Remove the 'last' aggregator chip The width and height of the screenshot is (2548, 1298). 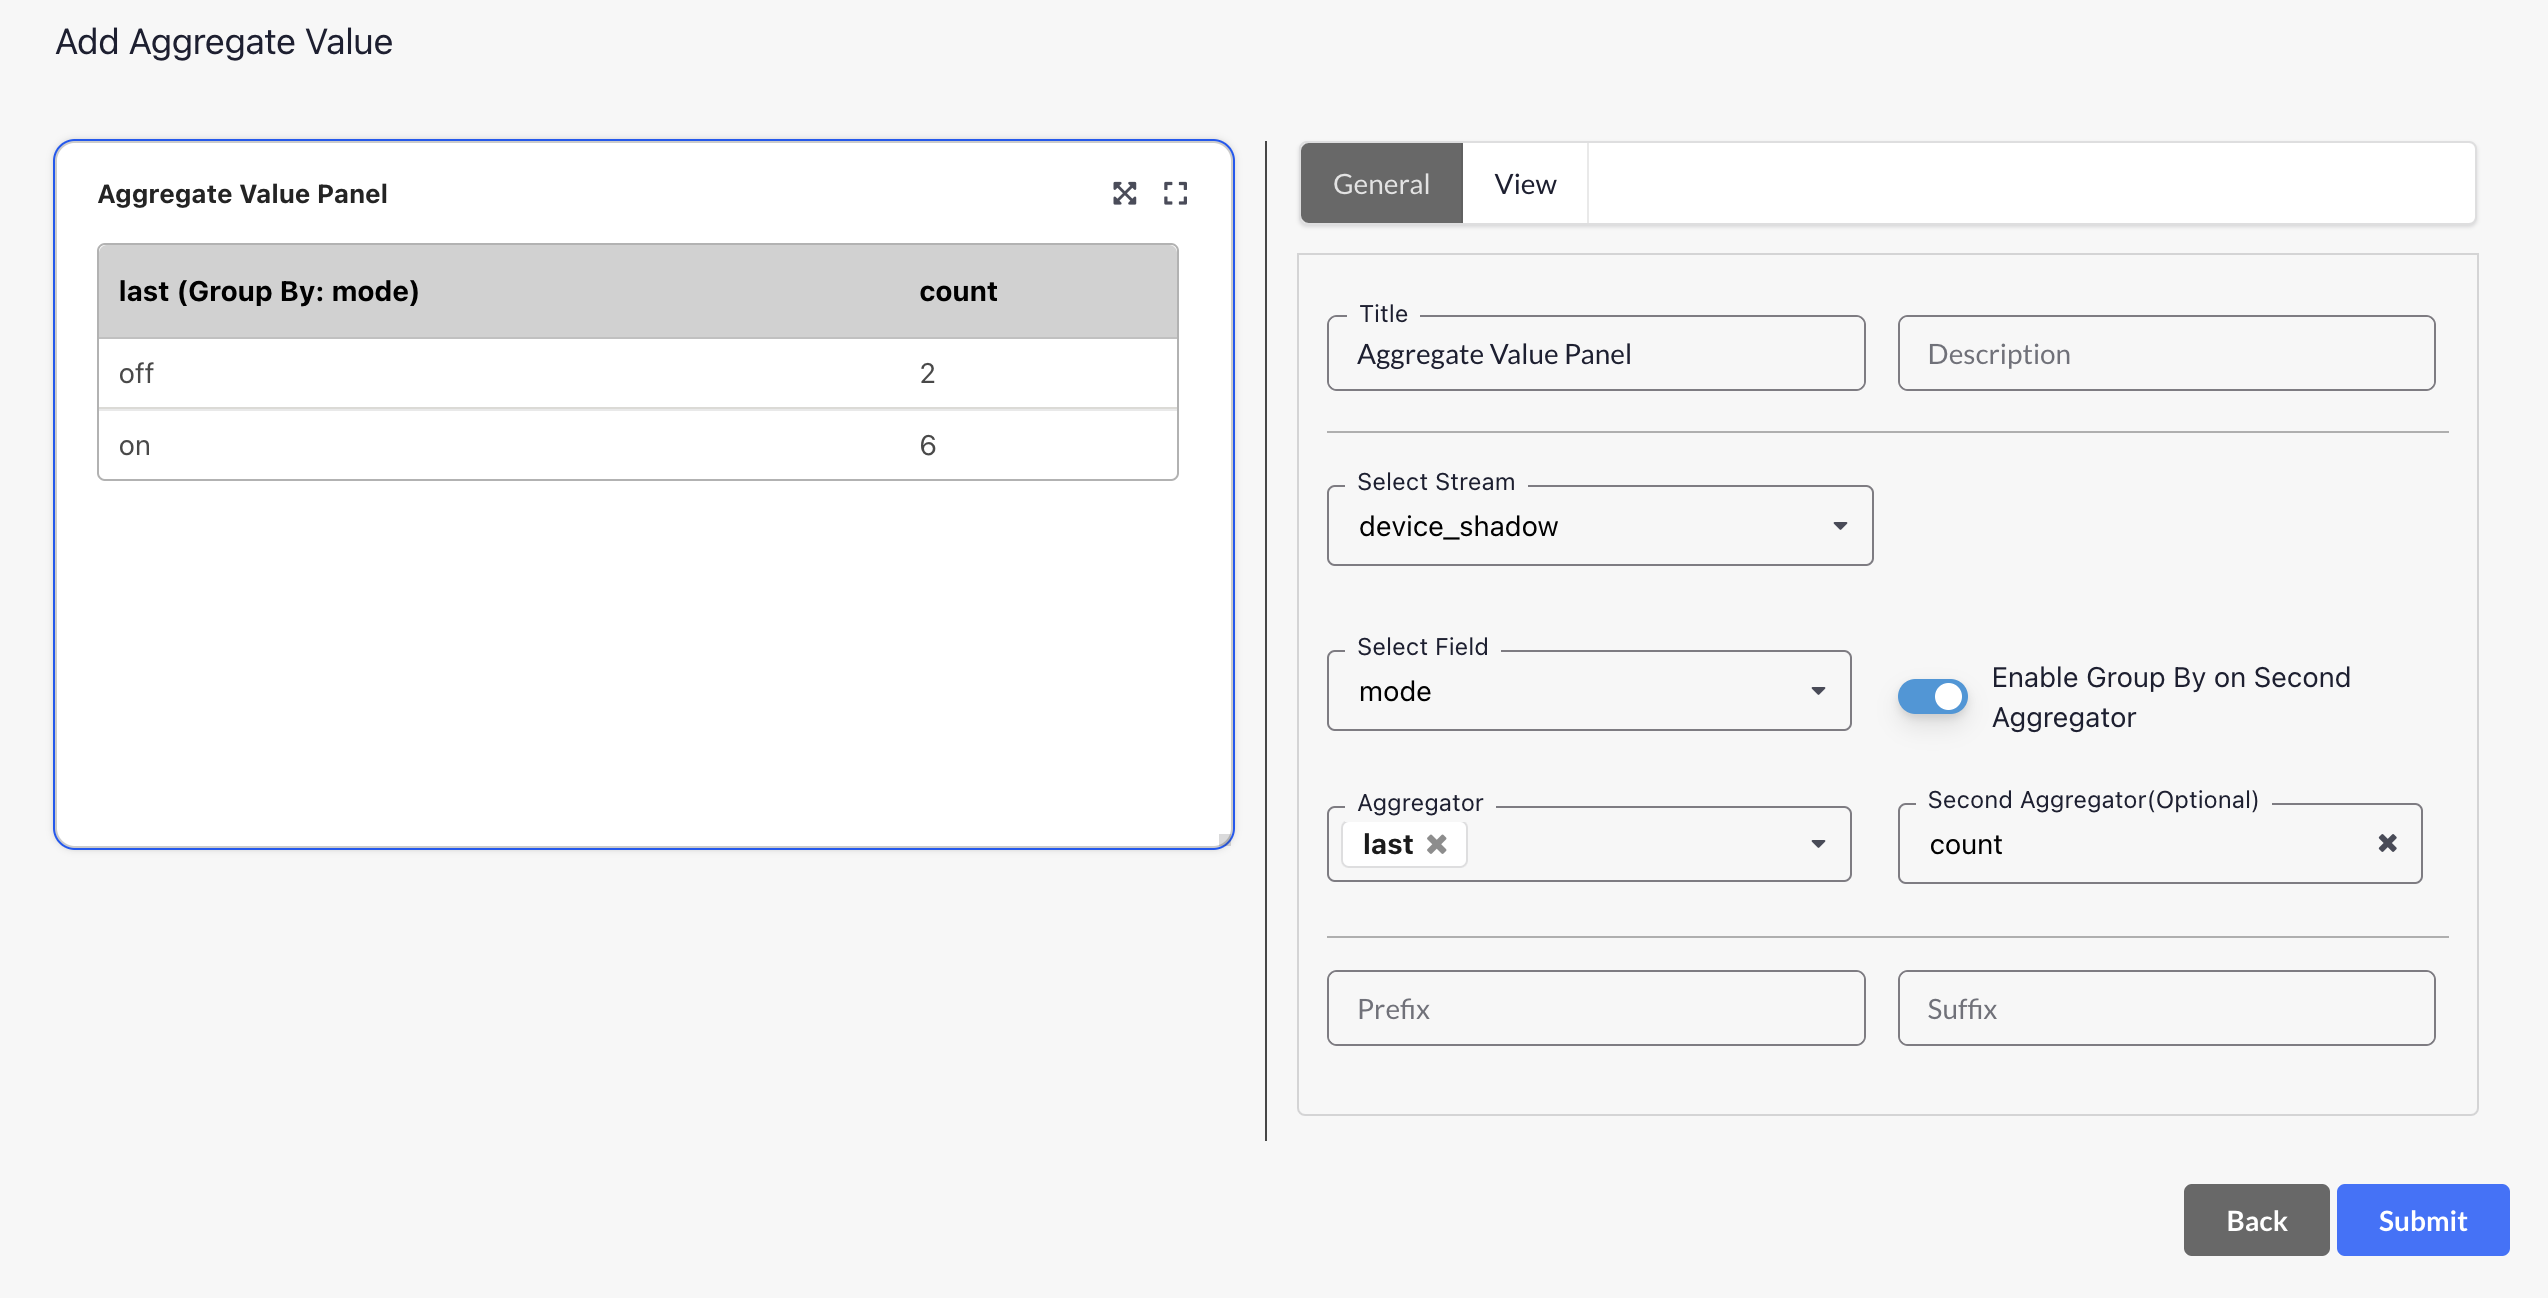point(1437,844)
